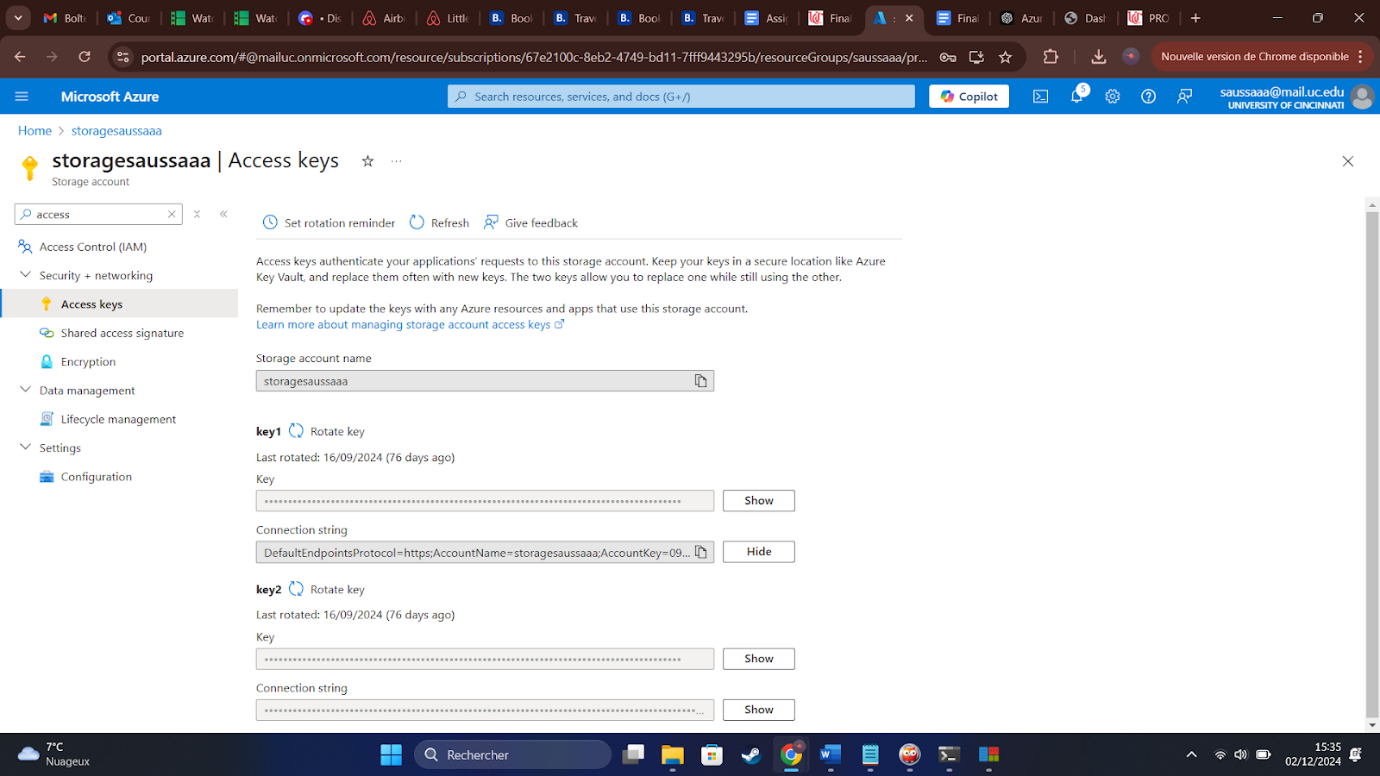Screen dimensions: 1380x776
Task: Rotate key2
Action: pyautogui.click(x=327, y=589)
